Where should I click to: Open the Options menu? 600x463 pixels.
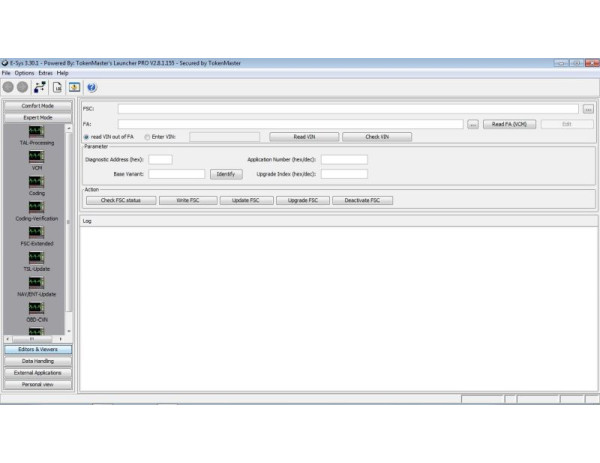click(x=24, y=73)
